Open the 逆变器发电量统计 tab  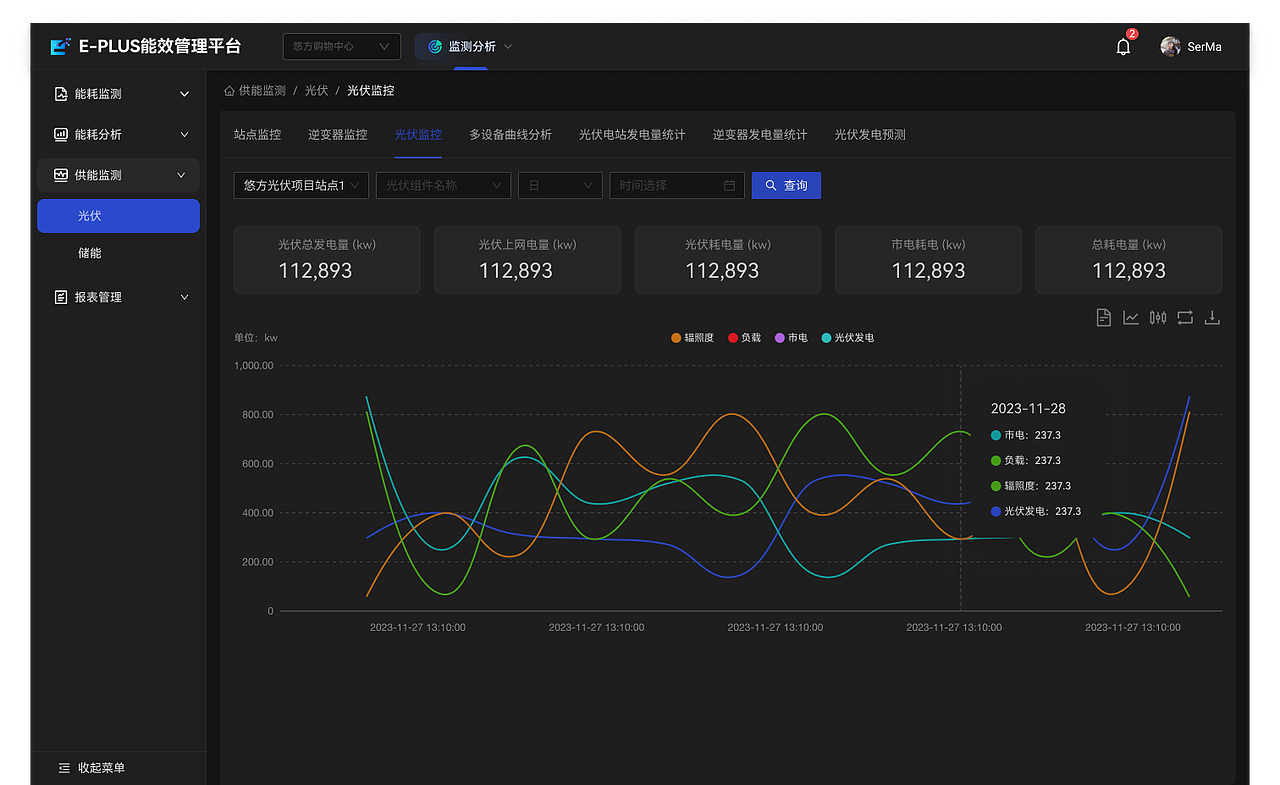point(760,135)
